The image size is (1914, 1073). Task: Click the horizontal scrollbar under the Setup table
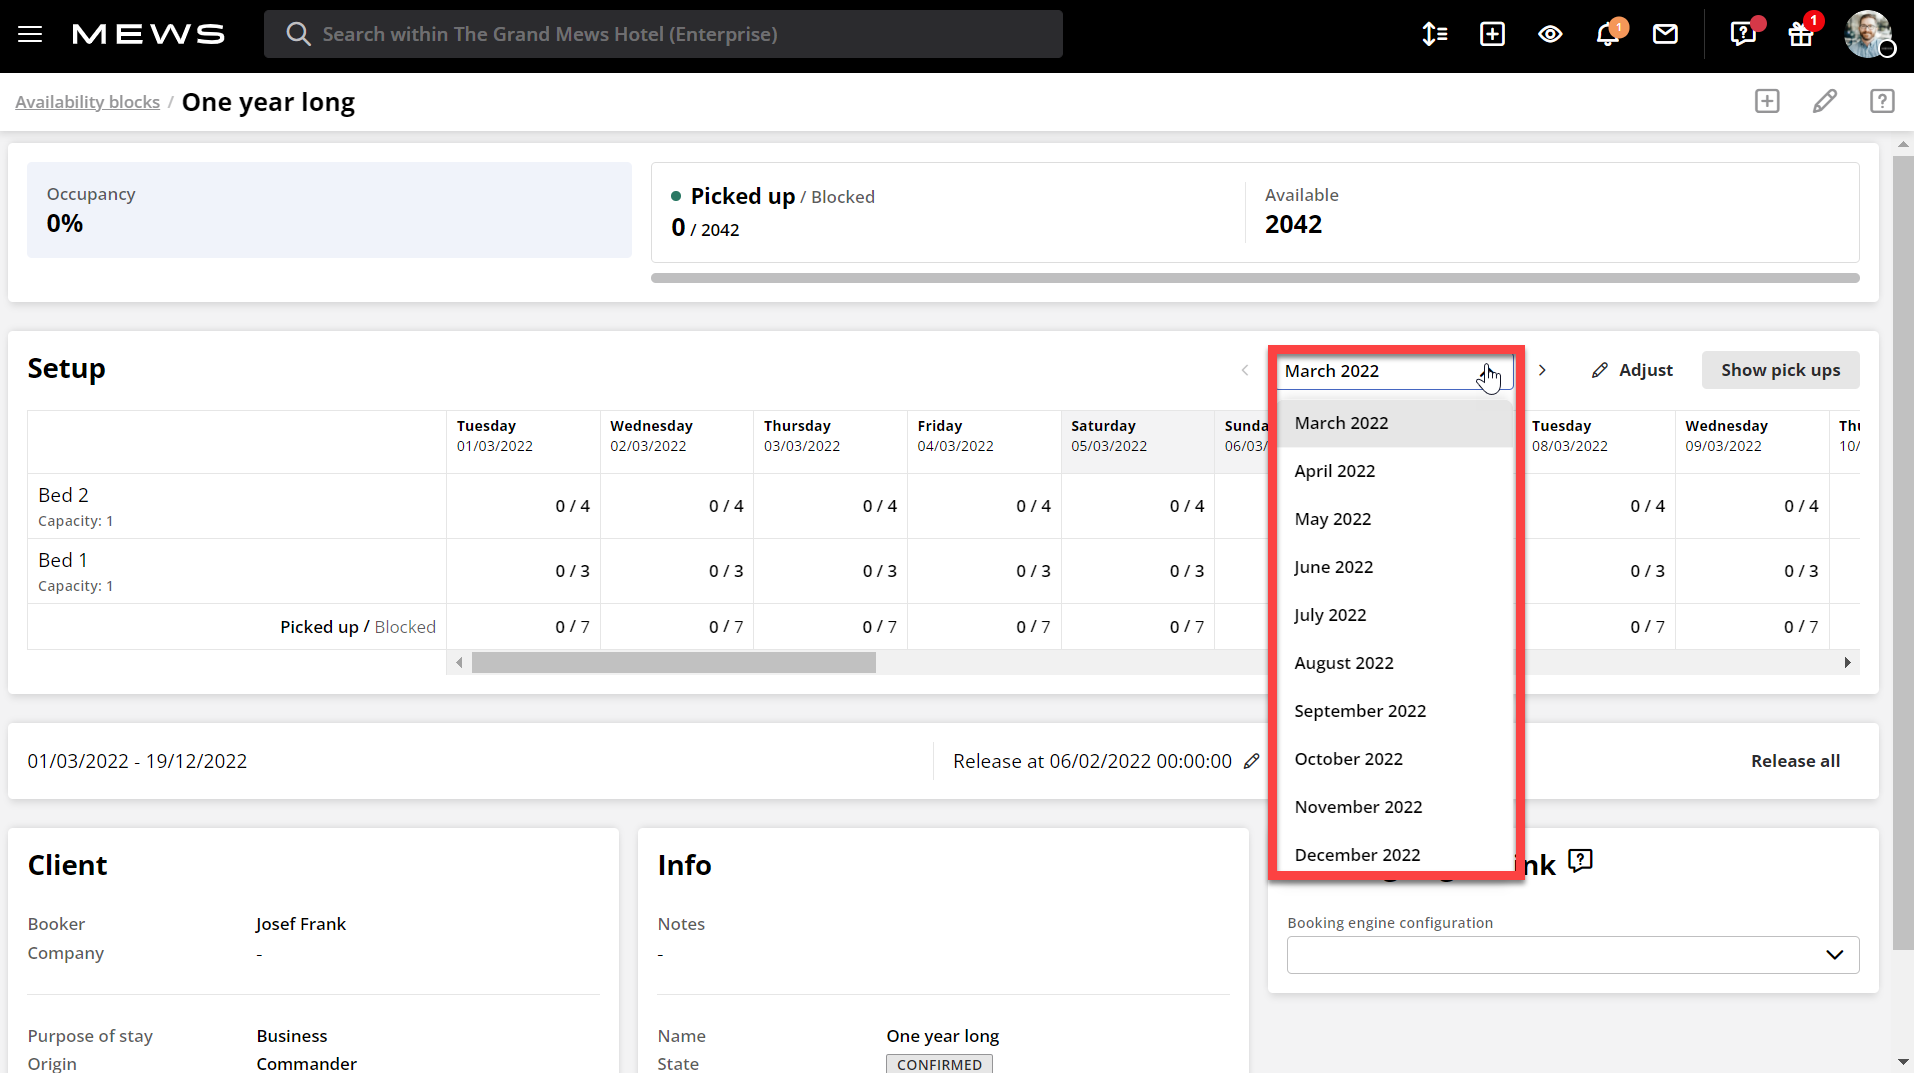675,661
